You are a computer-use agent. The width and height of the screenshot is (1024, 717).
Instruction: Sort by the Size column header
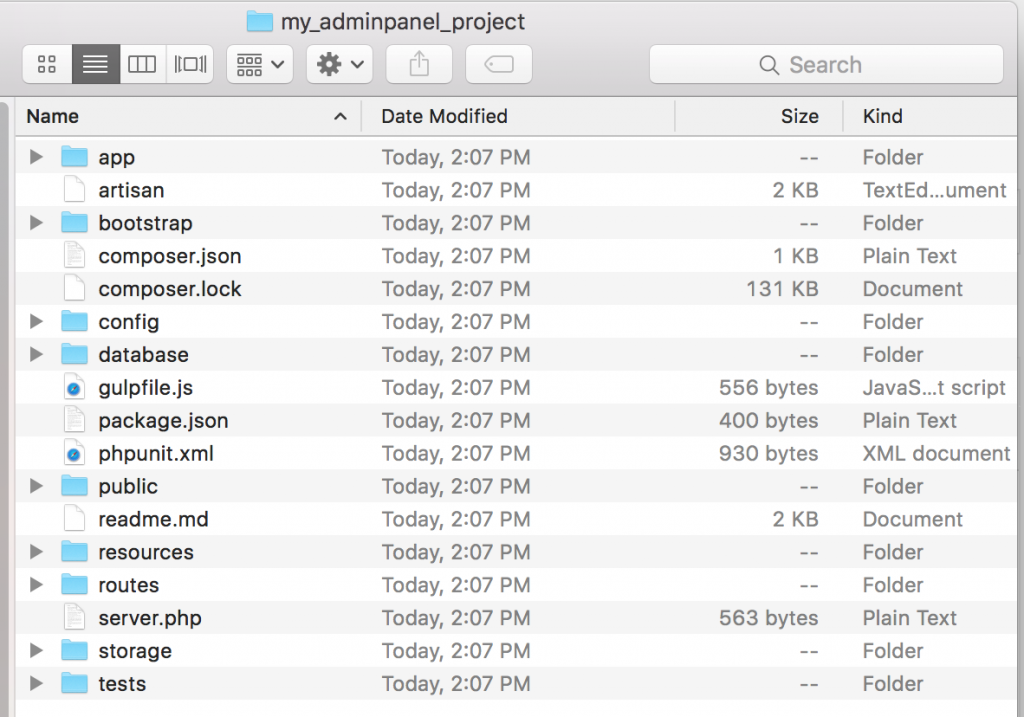(759, 116)
